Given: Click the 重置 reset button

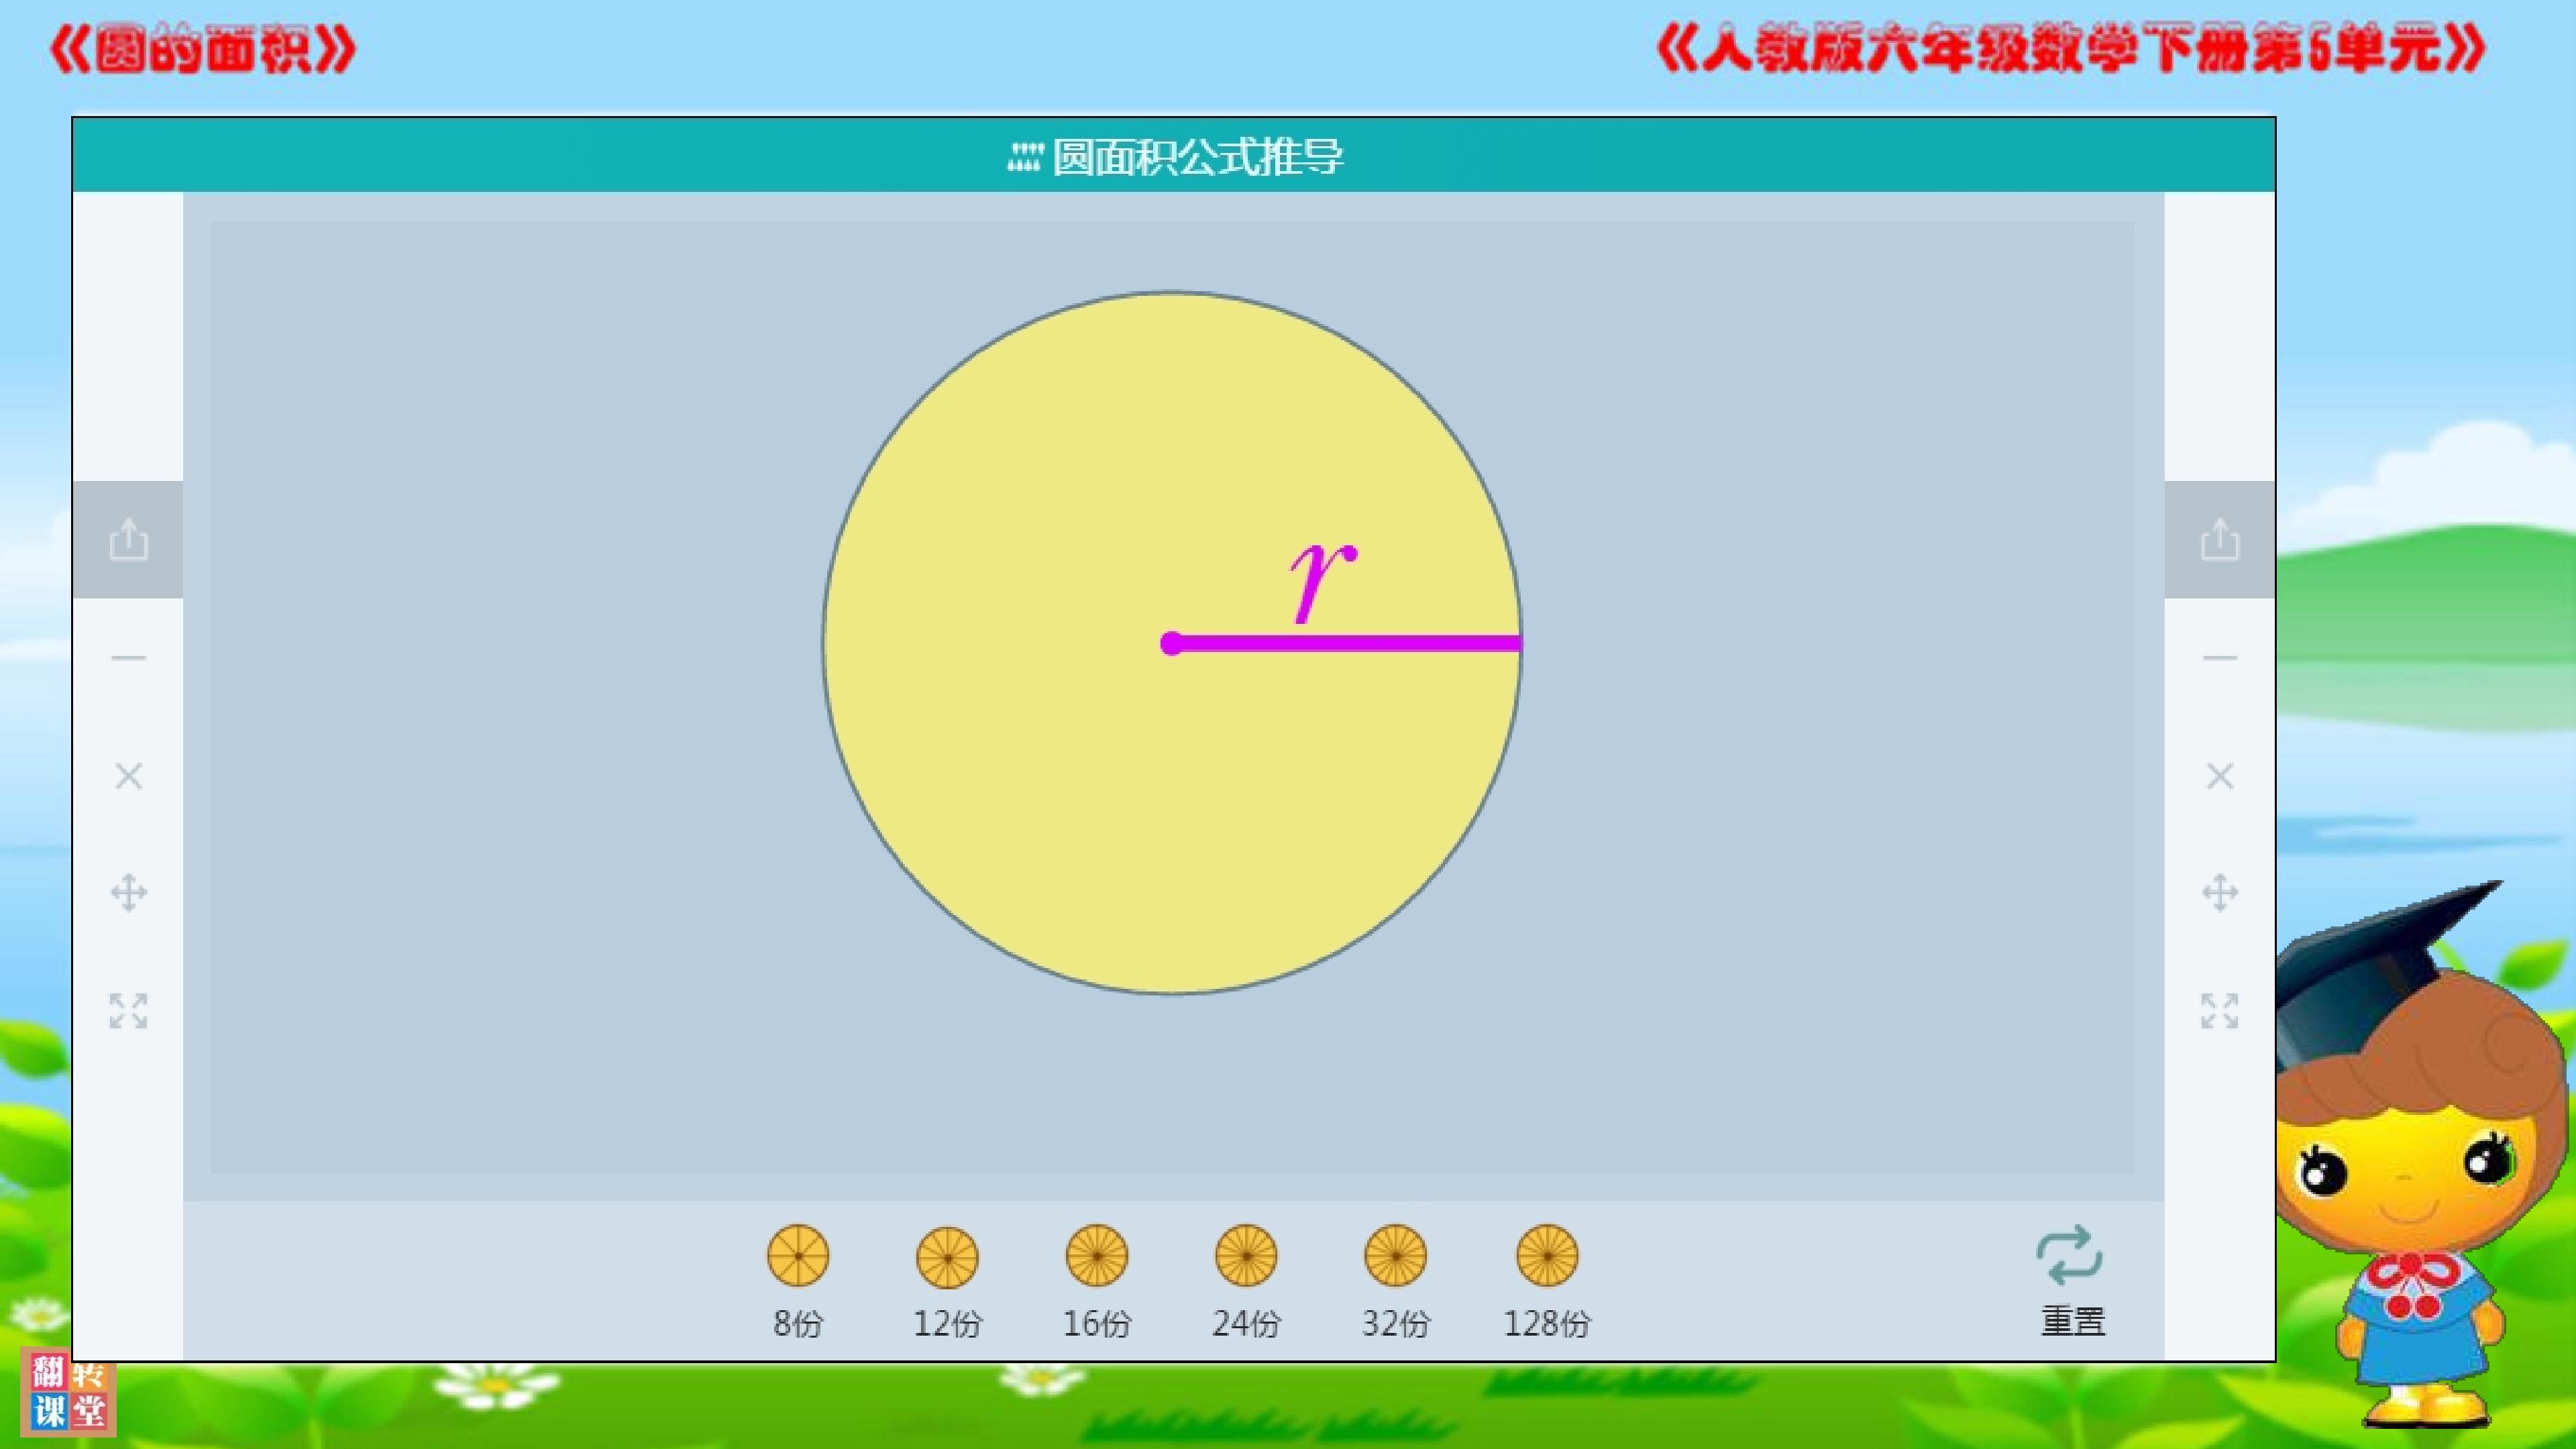Looking at the screenshot, I should pyautogui.click(x=2071, y=1281).
